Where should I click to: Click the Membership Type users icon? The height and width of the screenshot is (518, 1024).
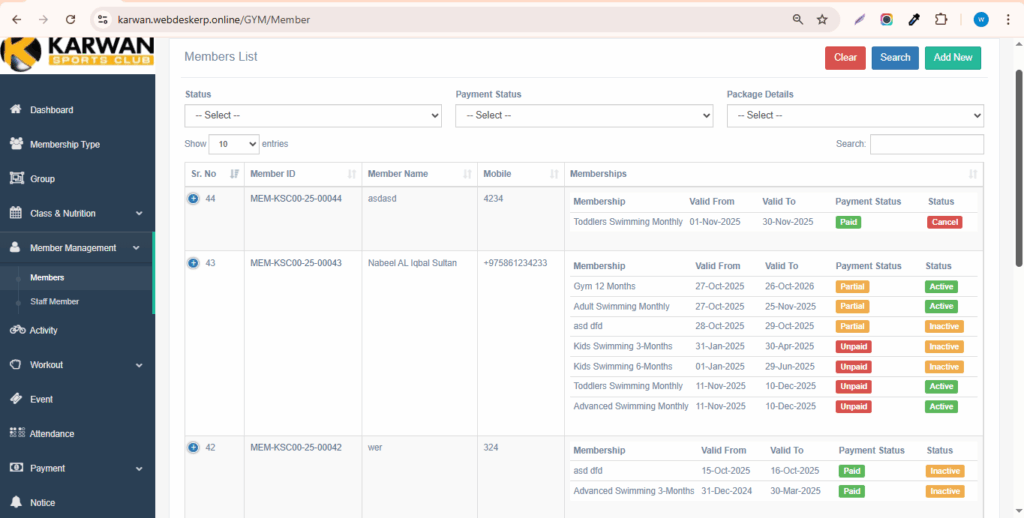17,144
